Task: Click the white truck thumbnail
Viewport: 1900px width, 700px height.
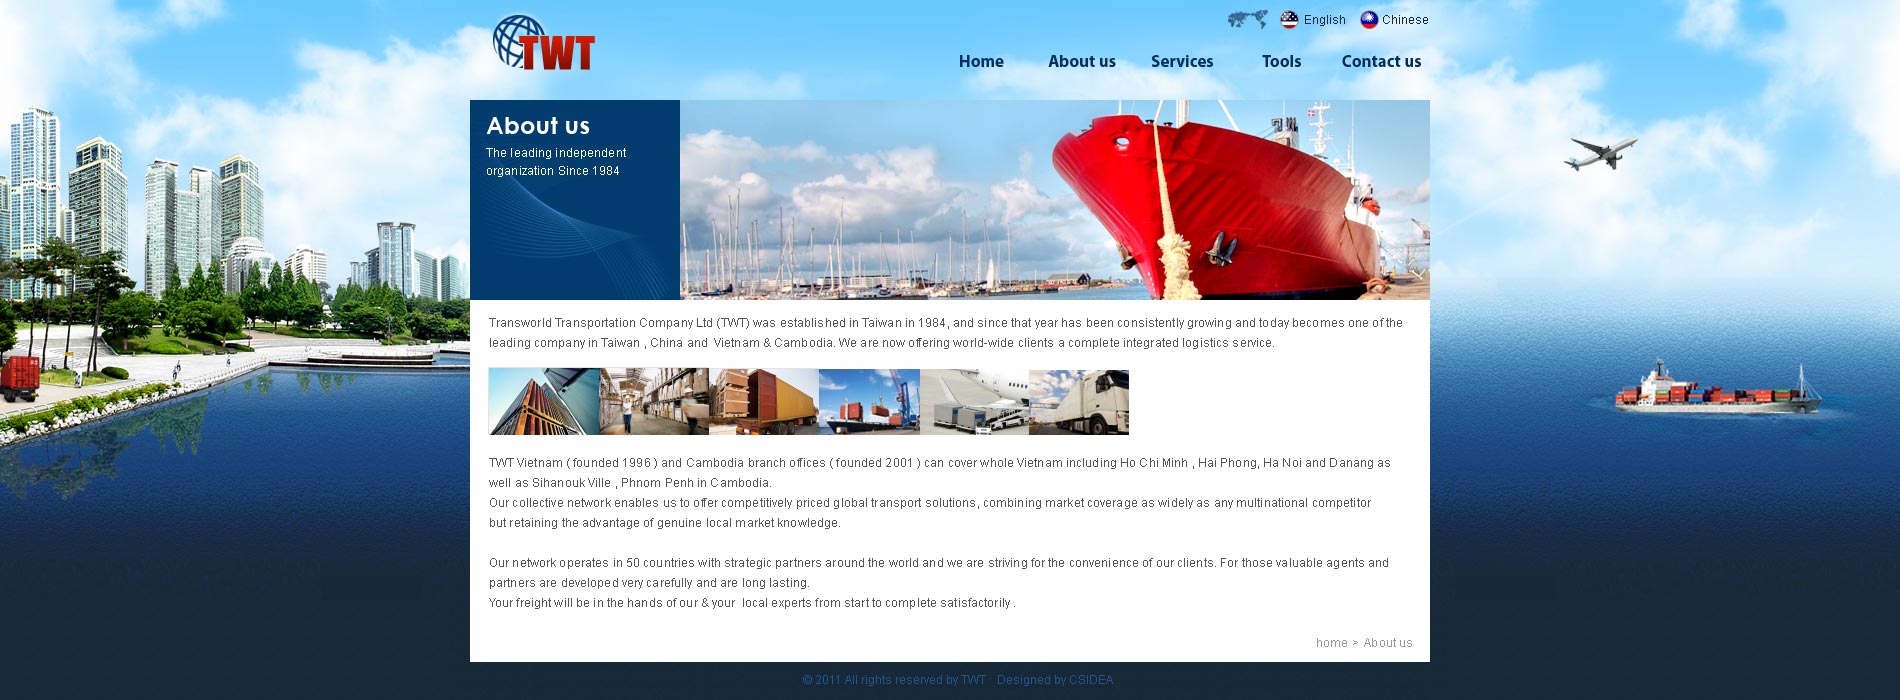Action: pyautogui.click(x=1079, y=402)
